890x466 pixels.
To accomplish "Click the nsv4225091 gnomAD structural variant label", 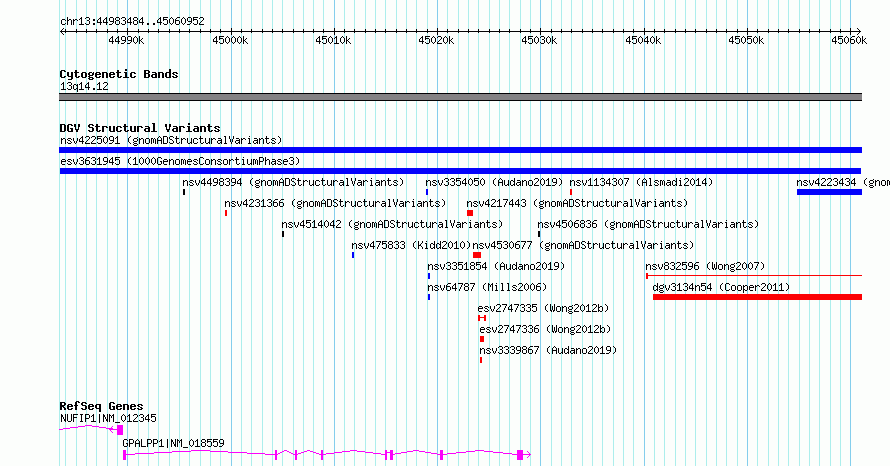I will [171, 140].
